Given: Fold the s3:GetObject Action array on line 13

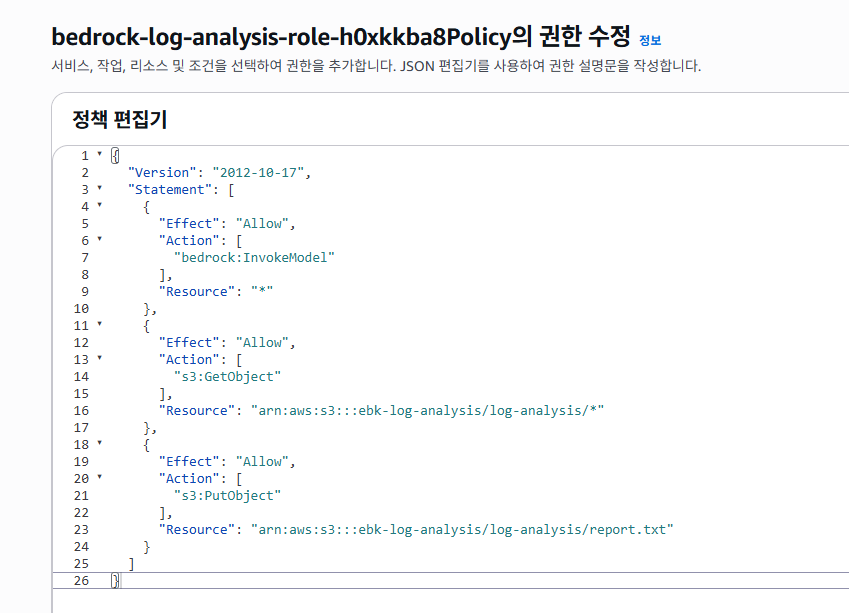Looking at the screenshot, I should click(99, 358).
